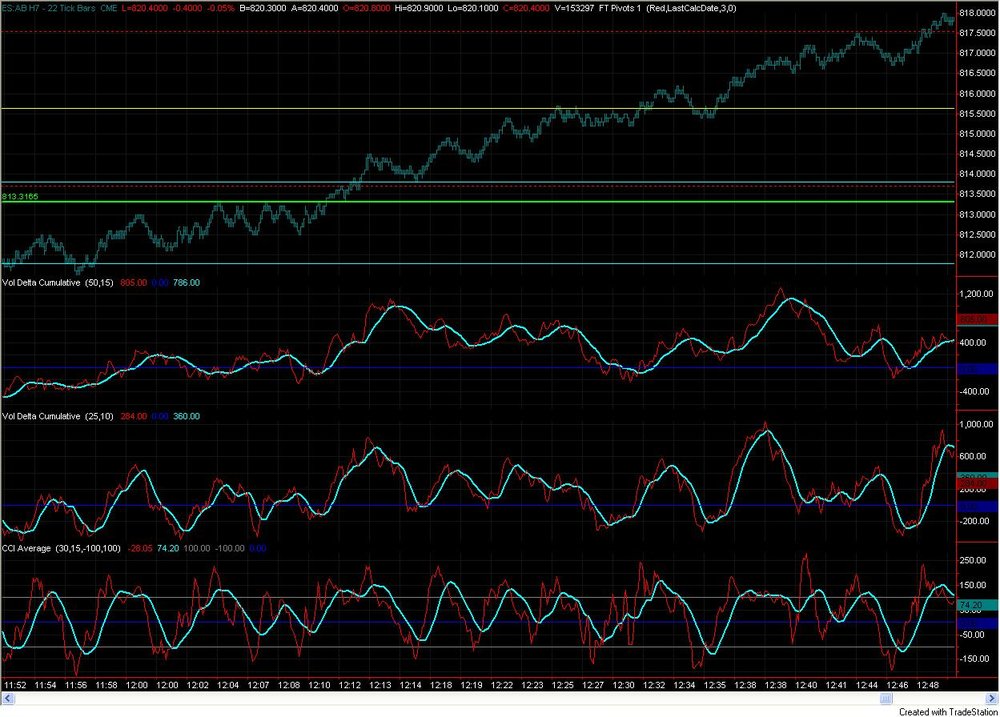Click the red -28.05 CCI value
The height and width of the screenshot is (717, 1000).
click(140, 548)
